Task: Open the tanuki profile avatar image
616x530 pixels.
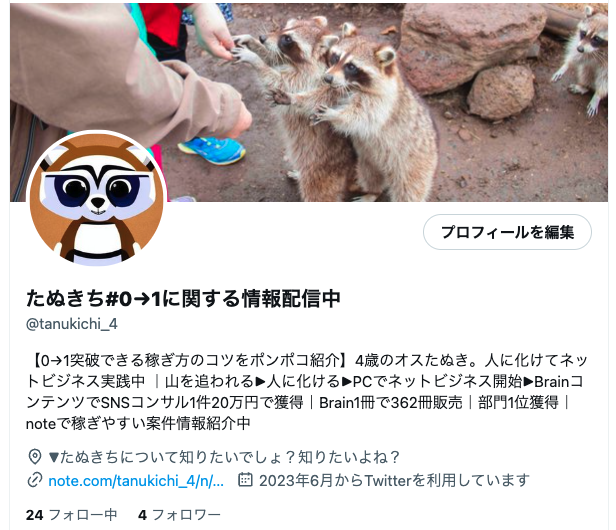Action: coord(97,199)
